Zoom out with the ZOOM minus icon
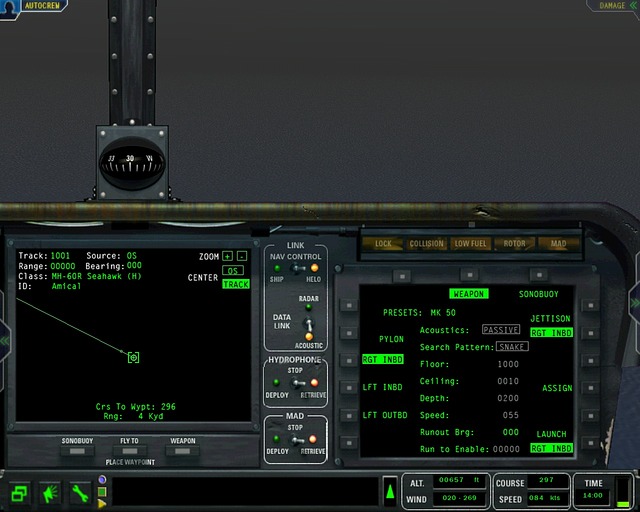640x512 pixels. [x=242, y=256]
